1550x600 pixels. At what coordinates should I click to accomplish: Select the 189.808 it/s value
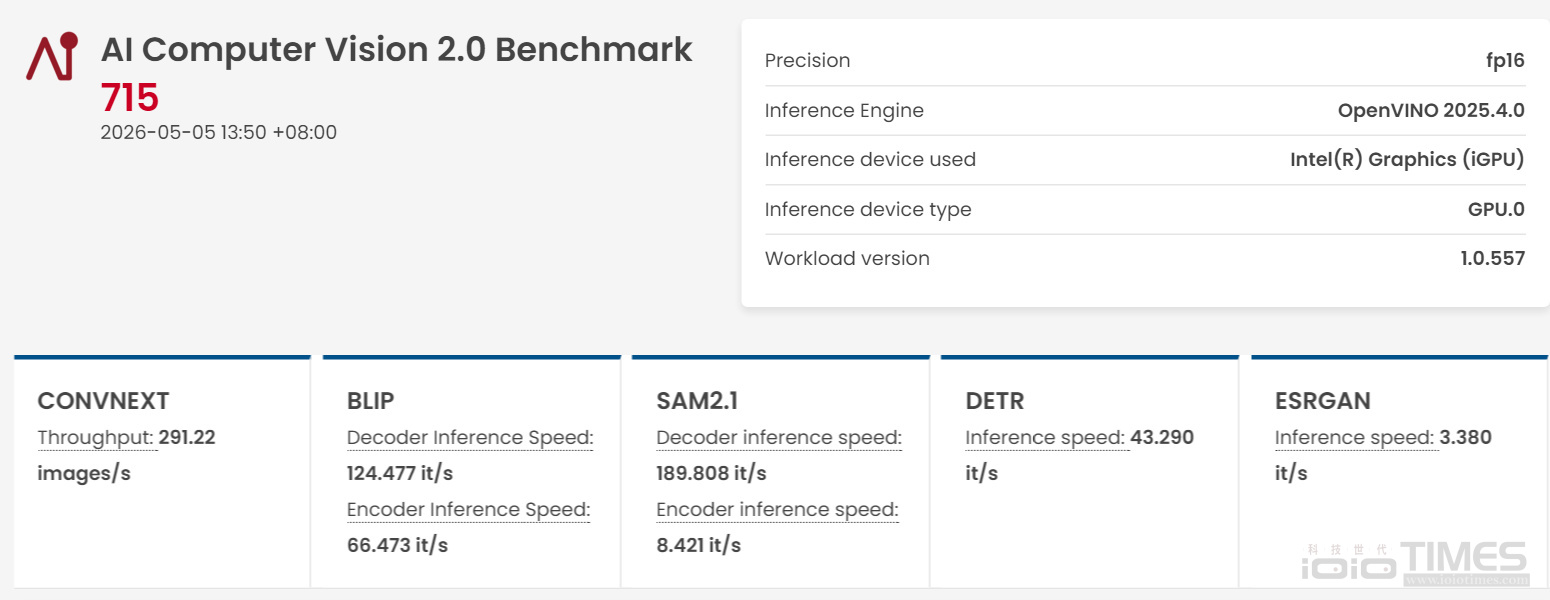(x=711, y=474)
